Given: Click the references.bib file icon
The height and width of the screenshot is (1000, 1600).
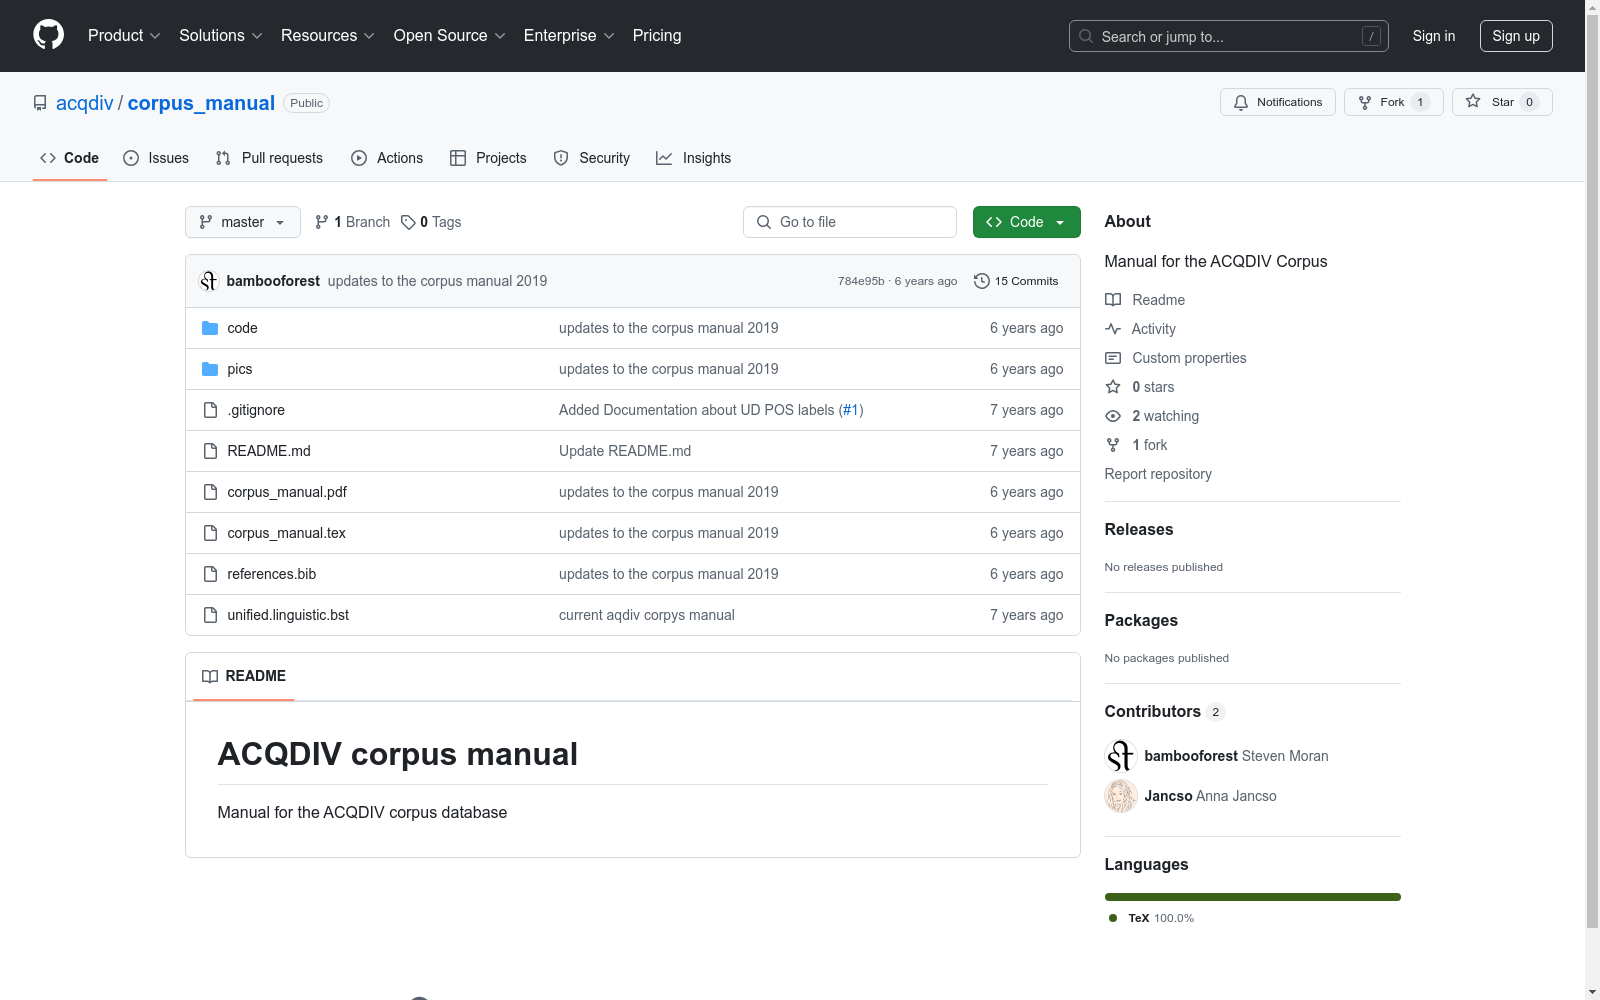Looking at the screenshot, I should [210, 574].
